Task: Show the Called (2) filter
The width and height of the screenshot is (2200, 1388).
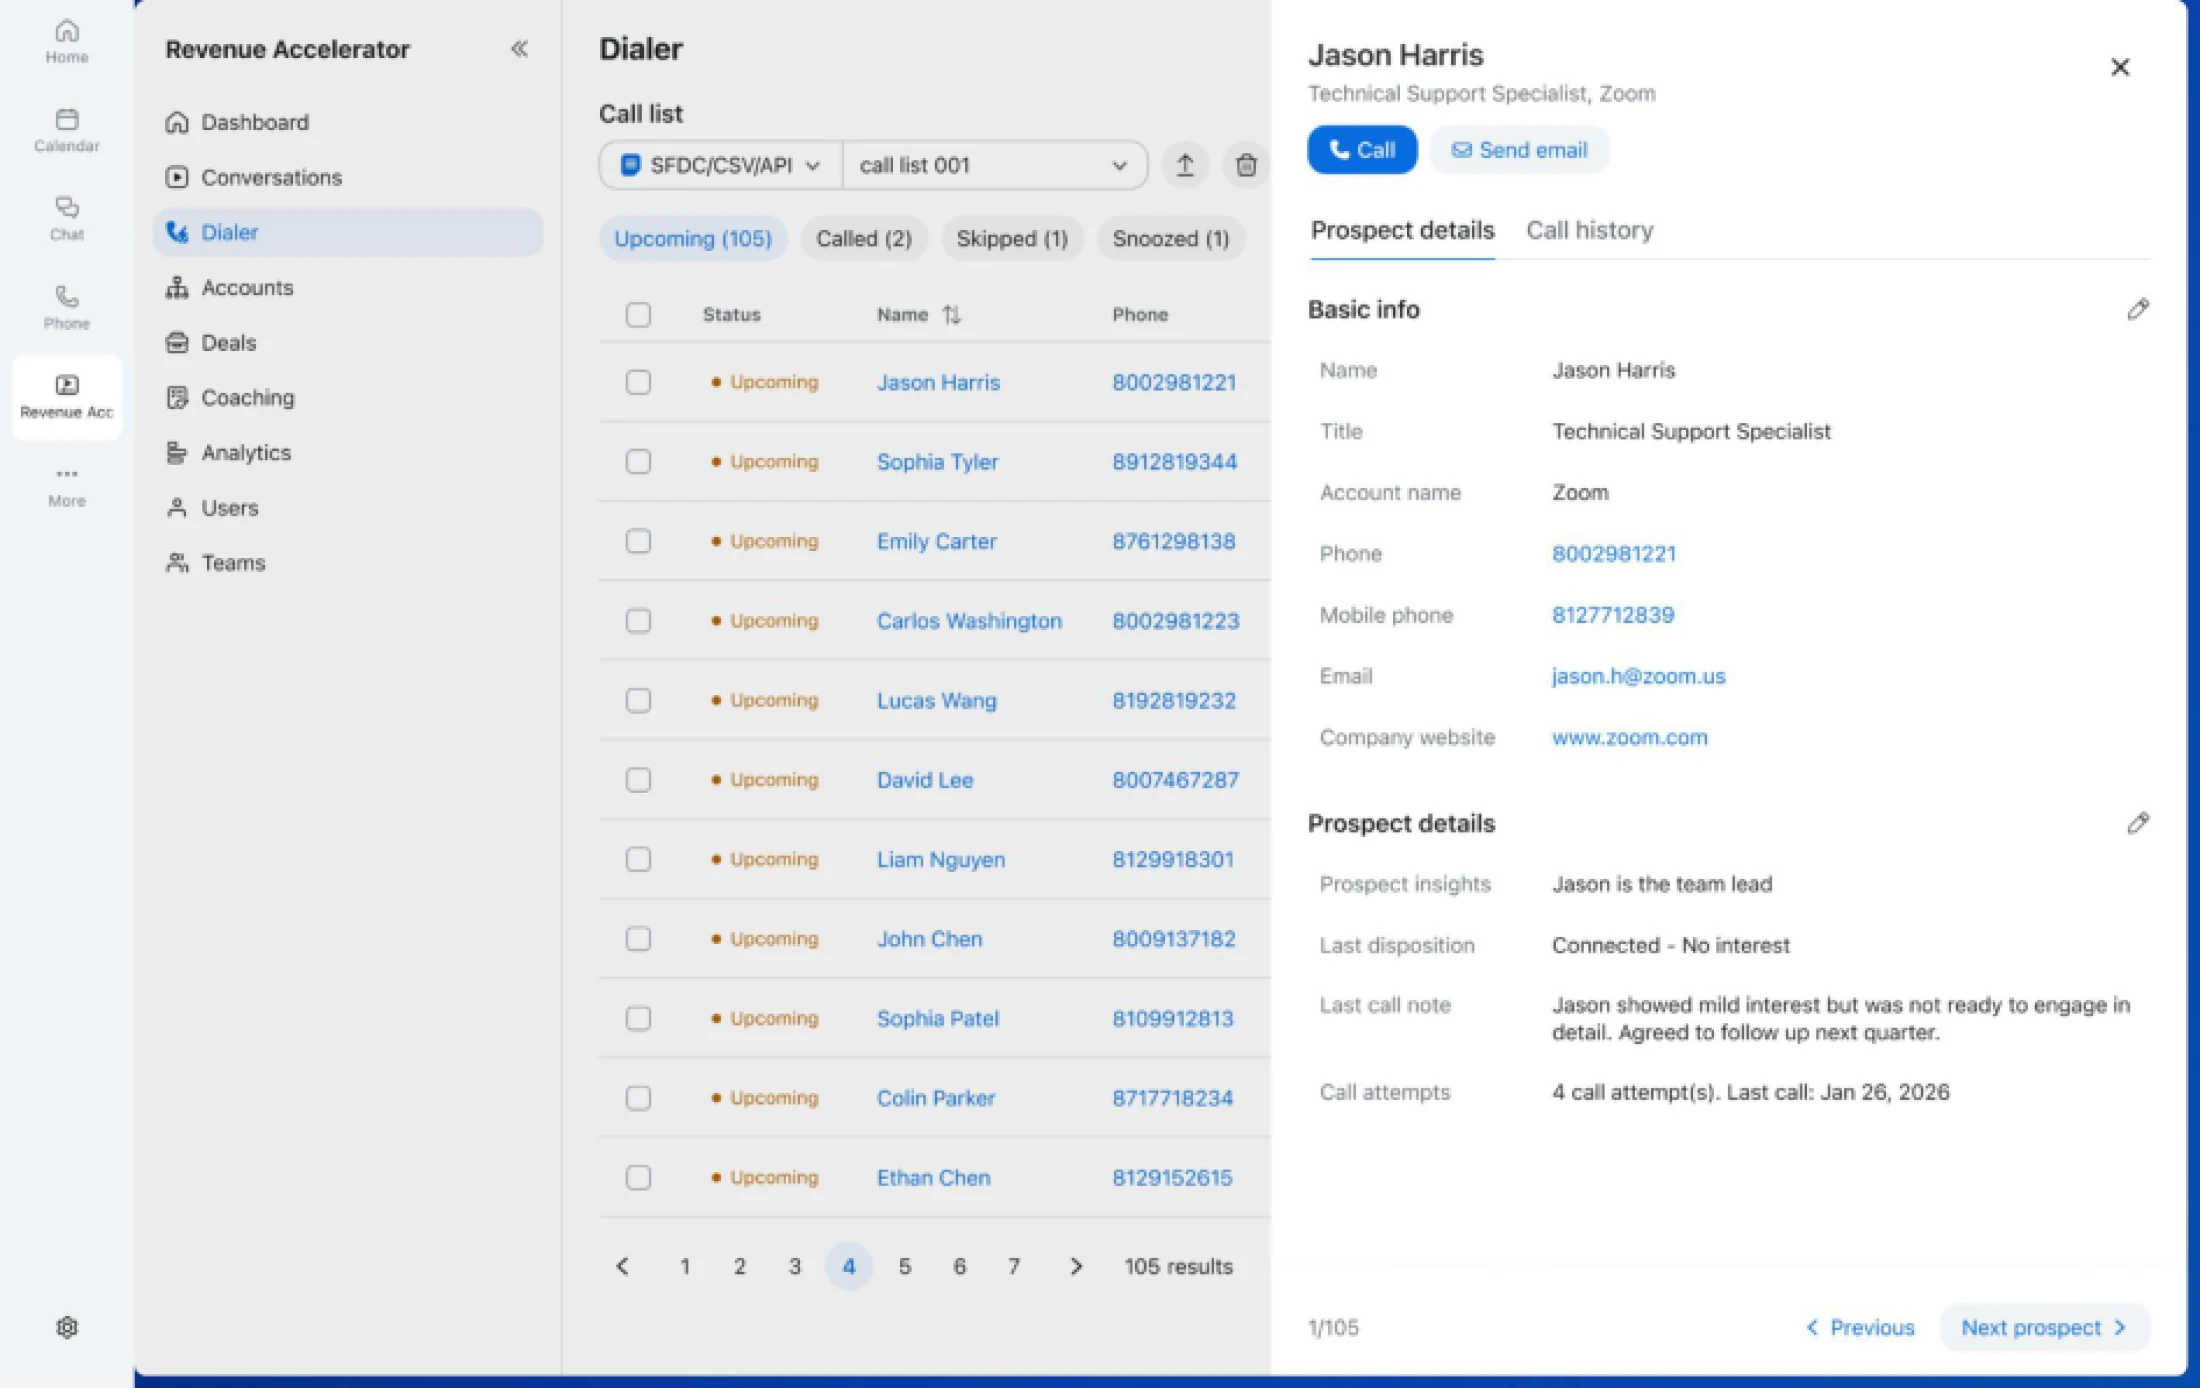Action: click(864, 239)
